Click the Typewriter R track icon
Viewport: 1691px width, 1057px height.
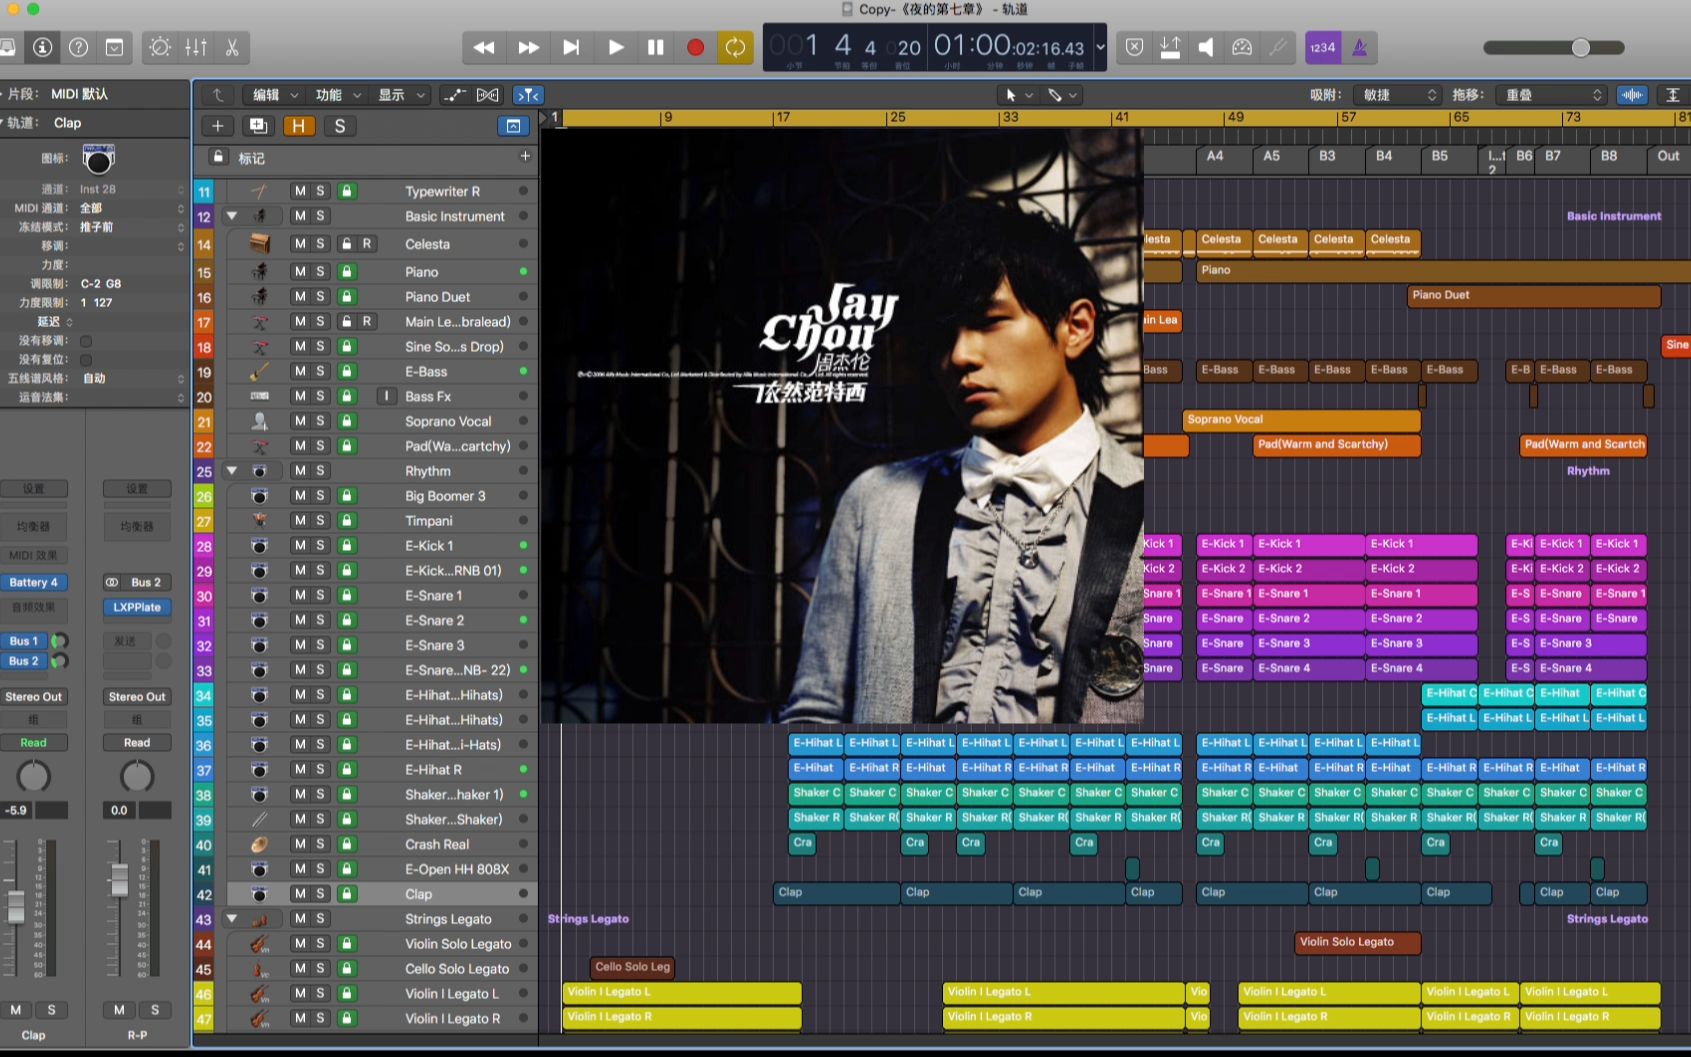(259, 191)
